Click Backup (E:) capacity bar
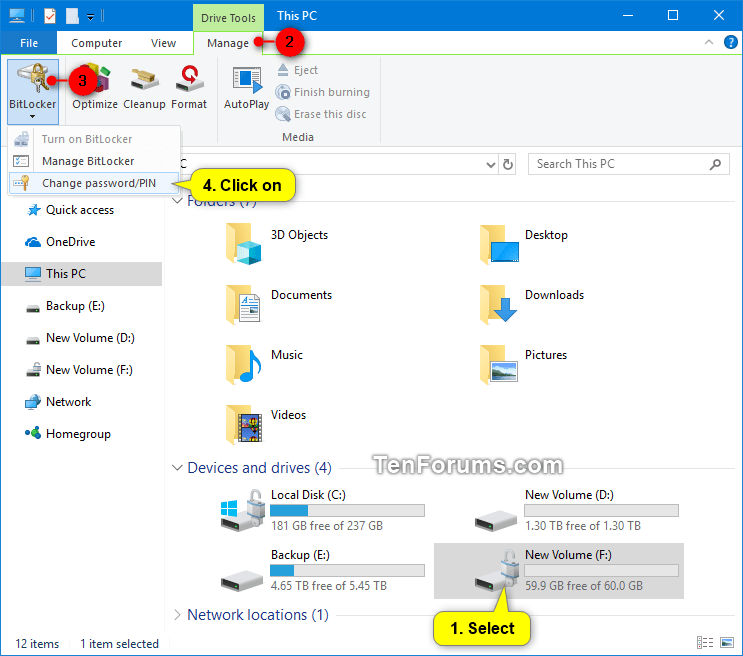This screenshot has height=656, width=743. click(347, 571)
